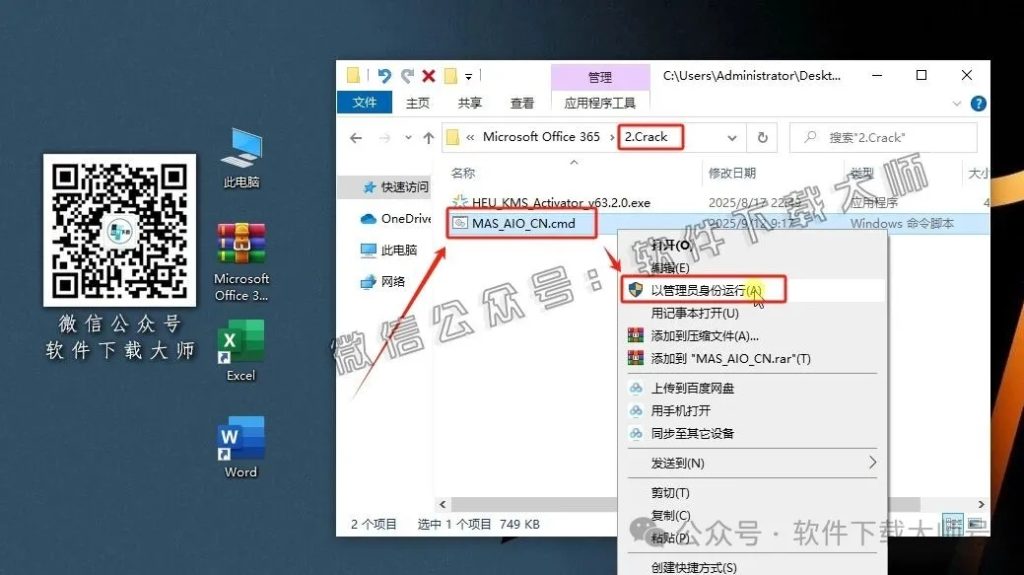Click the HEU_KMS_Activator file icon
This screenshot has height=575, width=1024.
click(460, 201)
